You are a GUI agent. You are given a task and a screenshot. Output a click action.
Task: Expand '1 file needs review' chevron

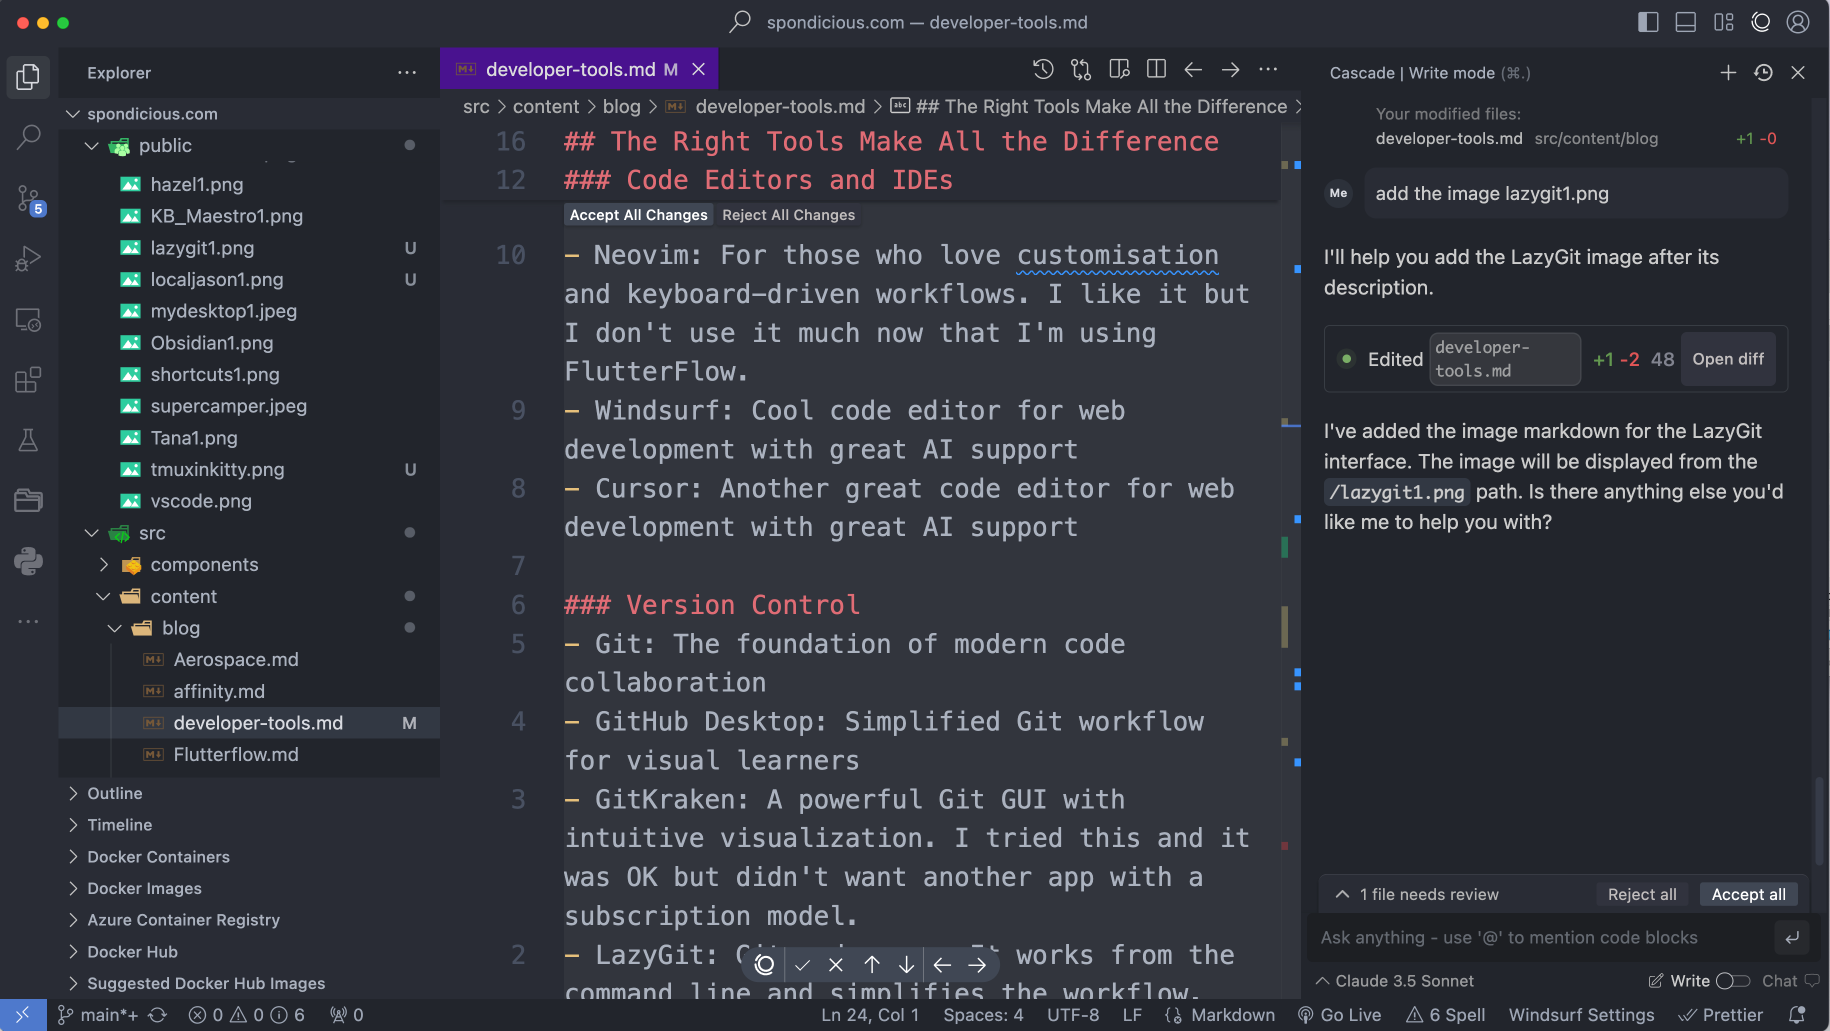[1343, 894]
